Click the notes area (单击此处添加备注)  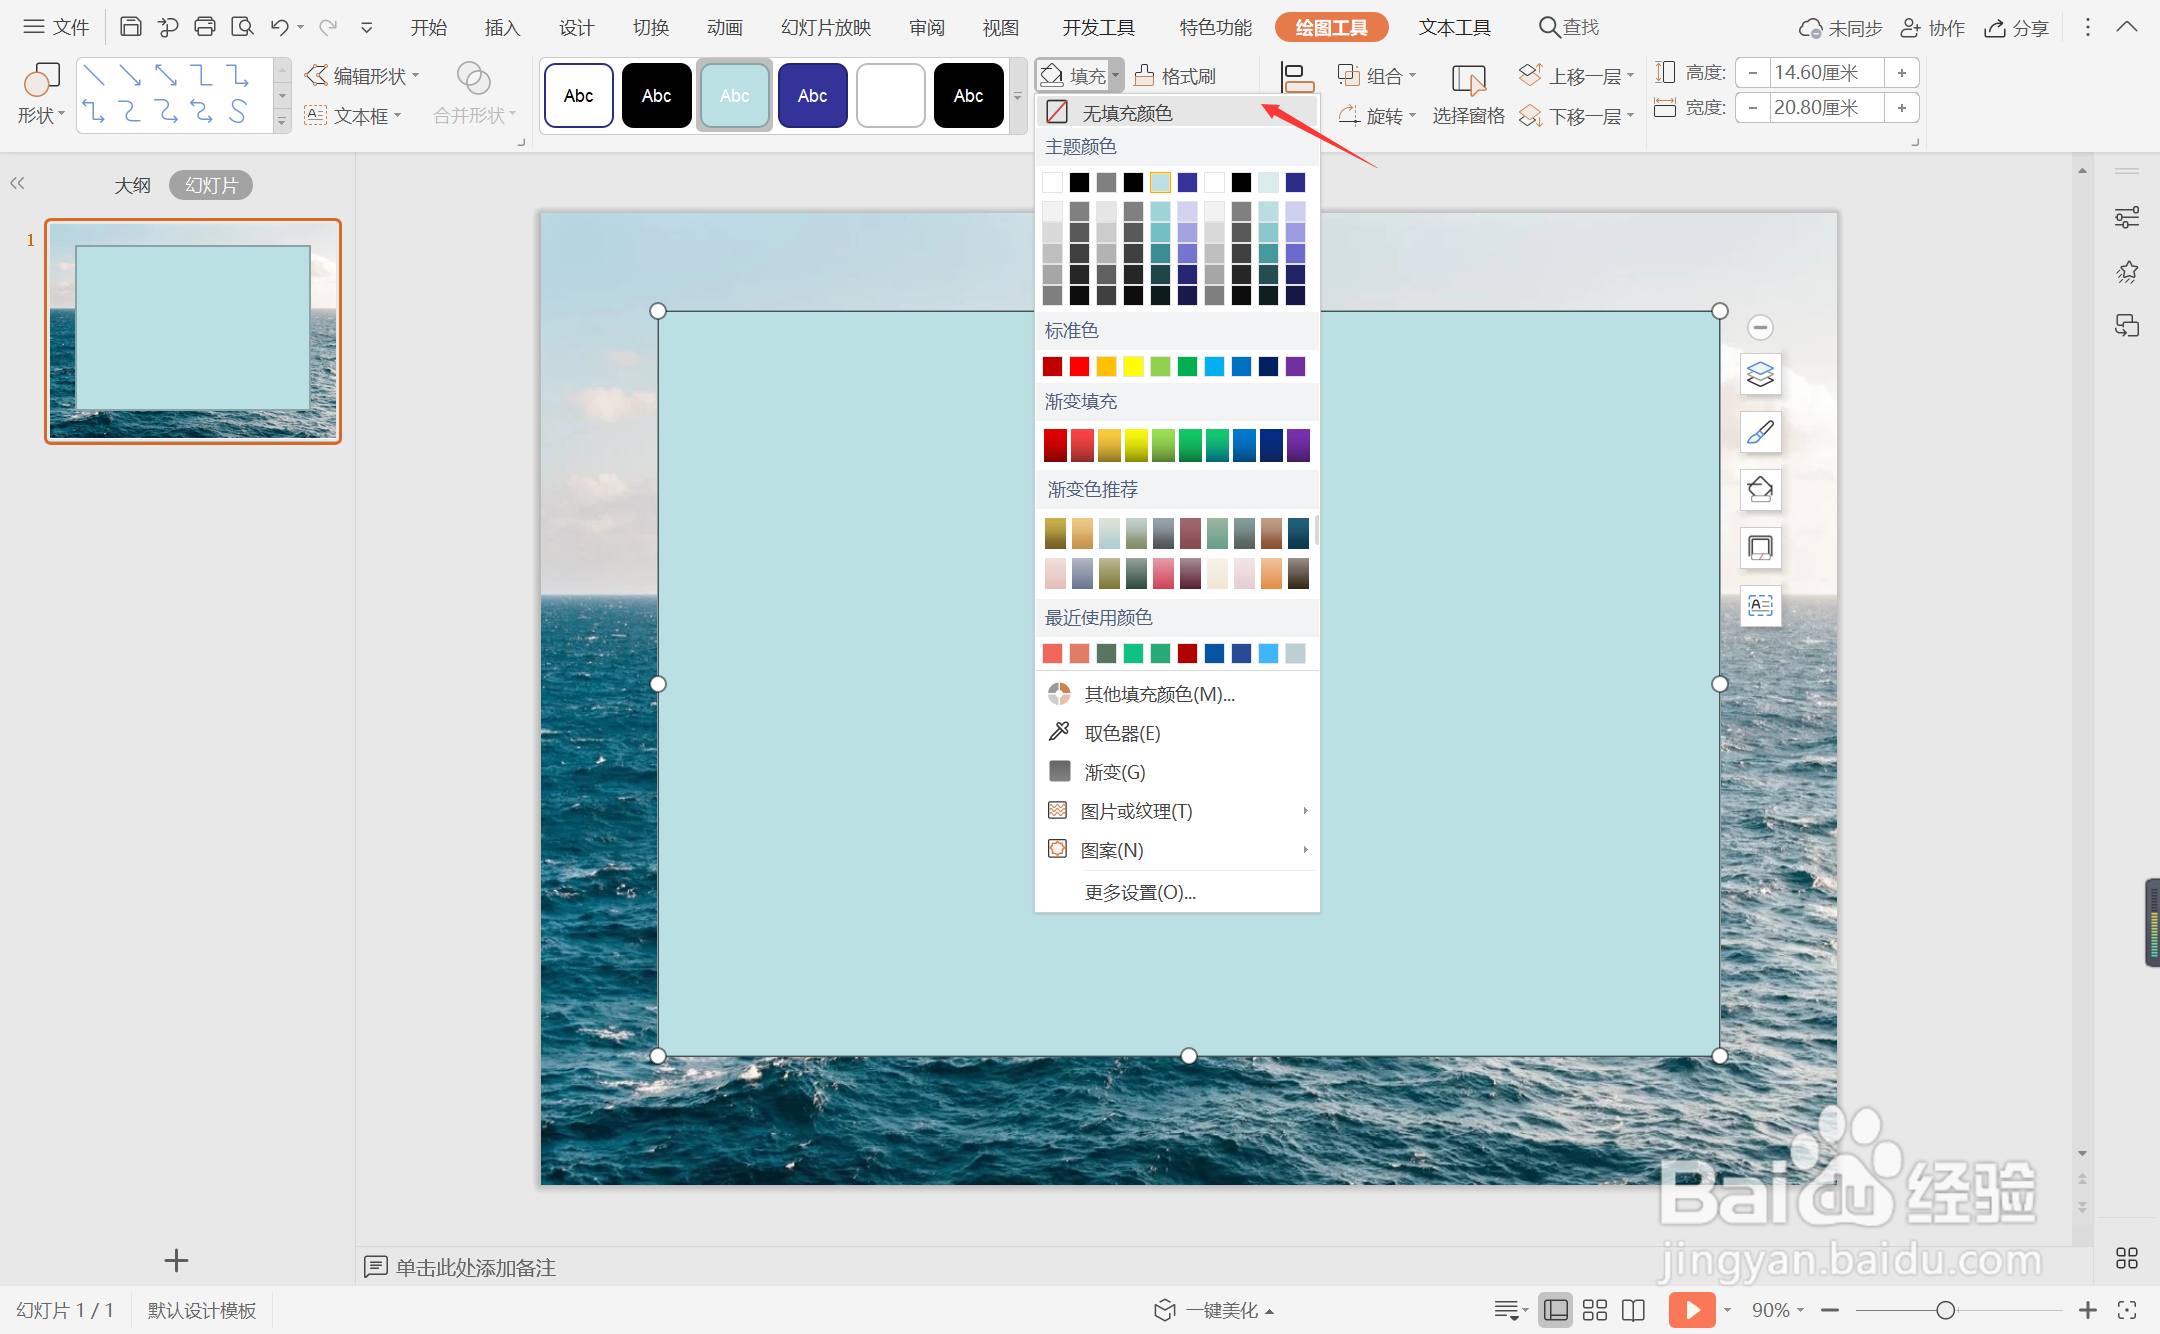click(475, 1267)
